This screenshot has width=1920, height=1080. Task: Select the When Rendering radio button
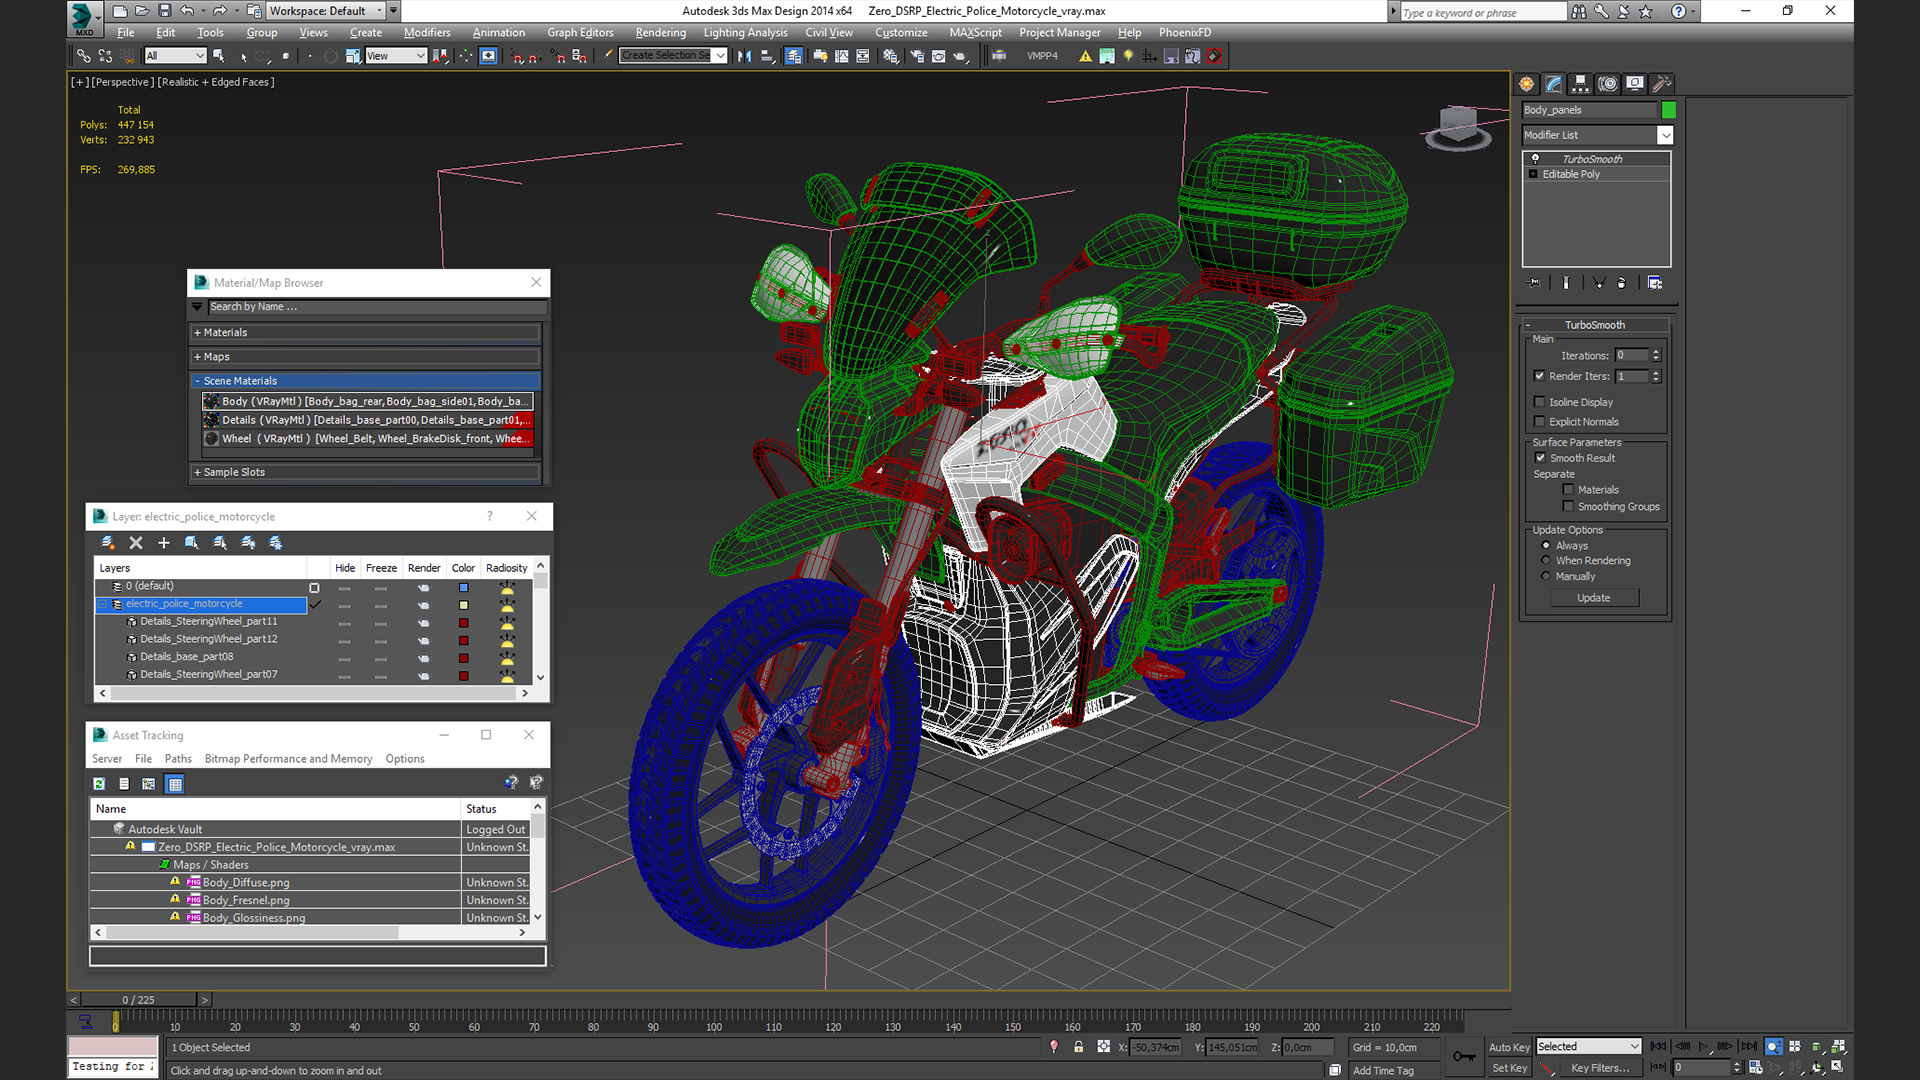(1546, 561)
